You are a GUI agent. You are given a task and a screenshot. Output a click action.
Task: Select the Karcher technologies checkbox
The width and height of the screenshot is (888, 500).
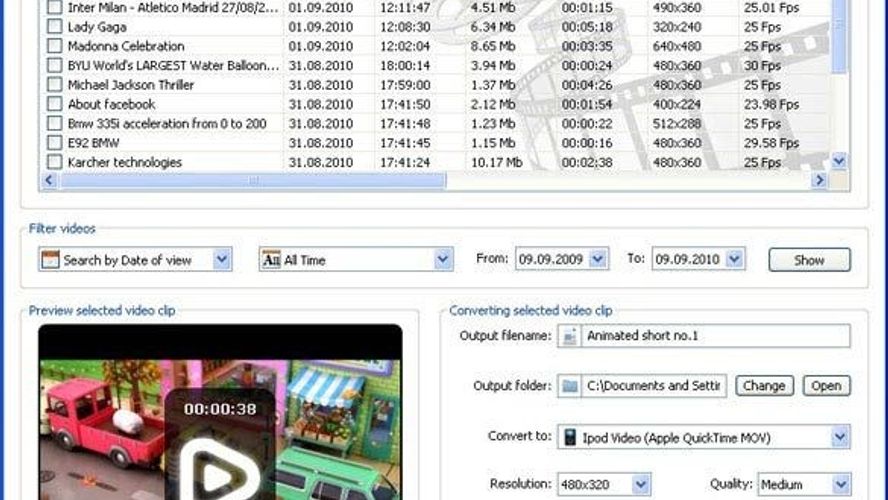54,162
